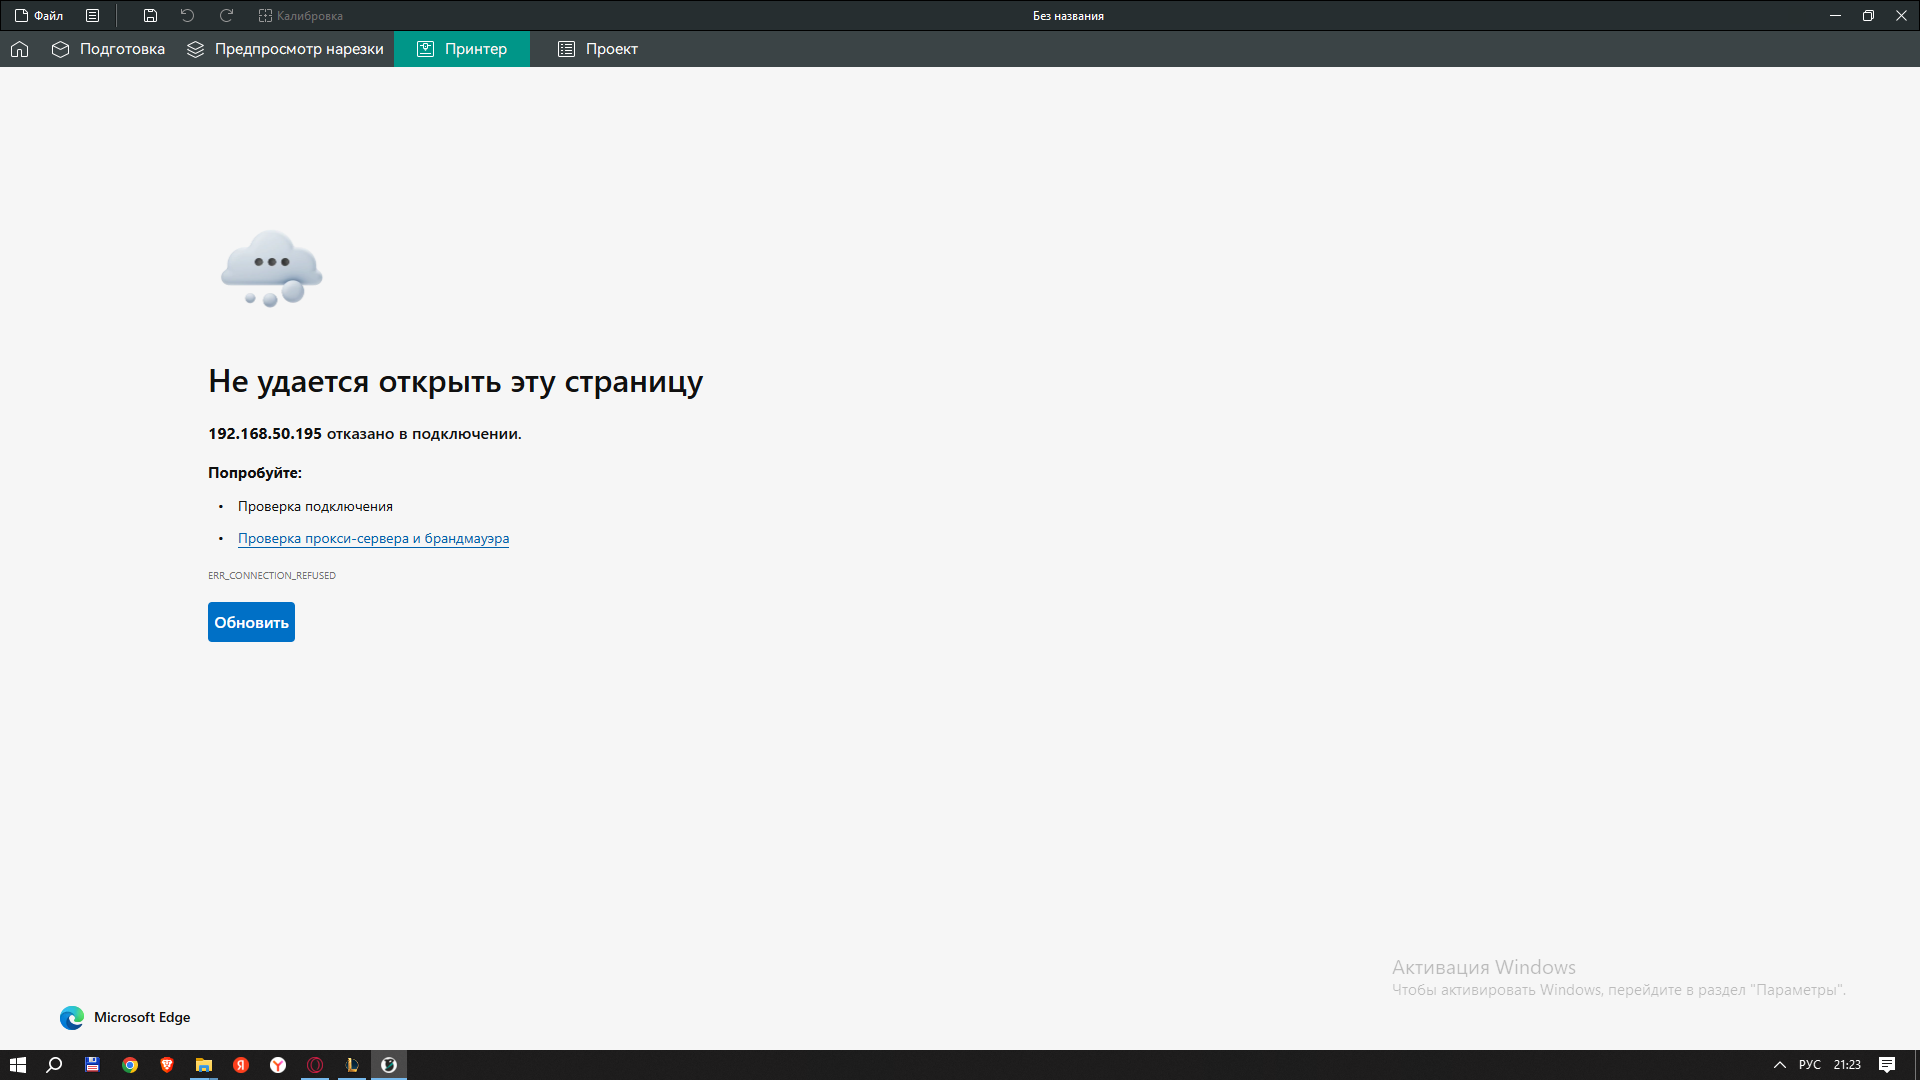Open the Файл menu
Image resolution: width=1920 pixels, height=1080 pixels.
(x=39, y=16)
